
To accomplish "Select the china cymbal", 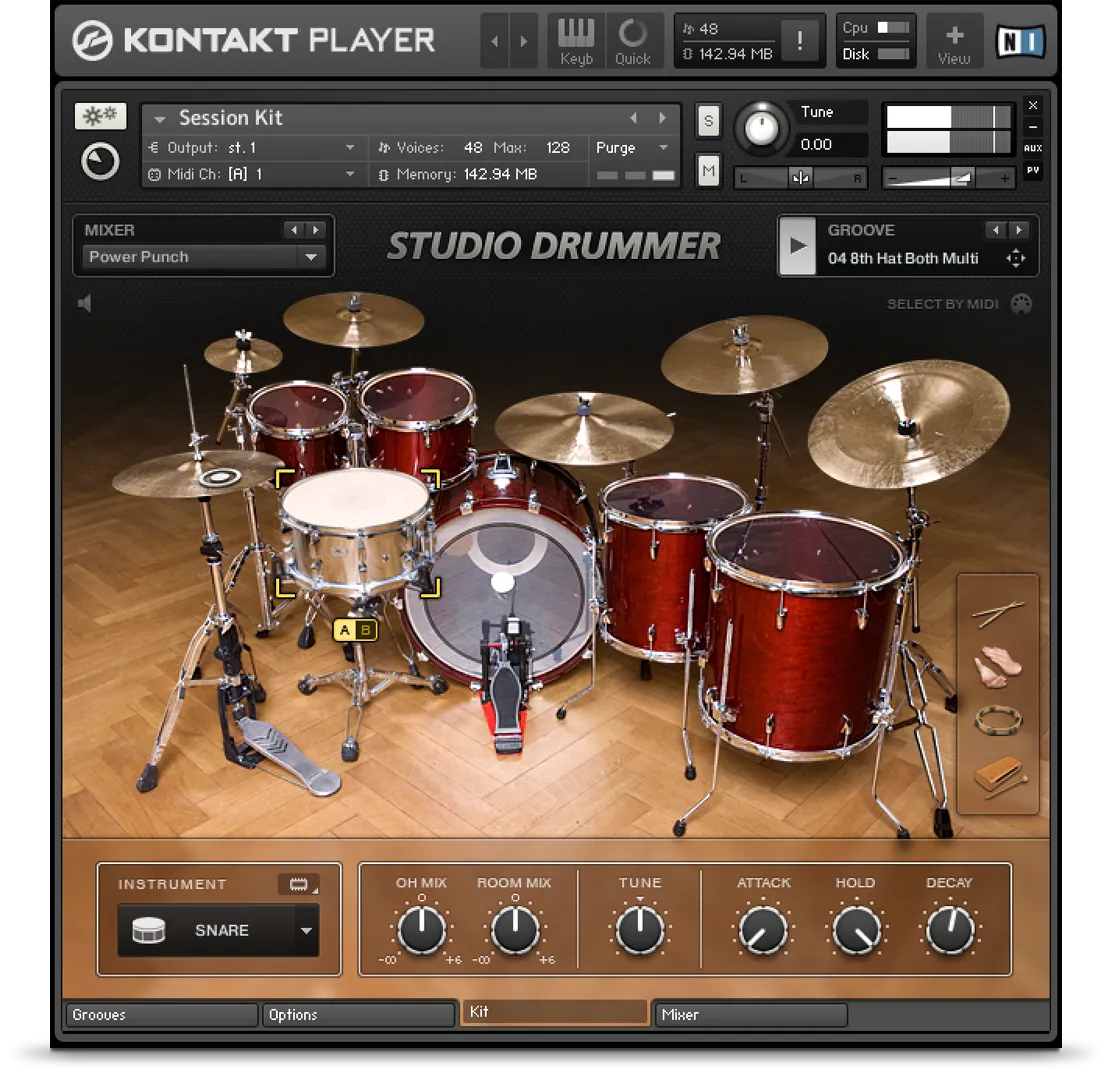I will [x=910, y=425].
